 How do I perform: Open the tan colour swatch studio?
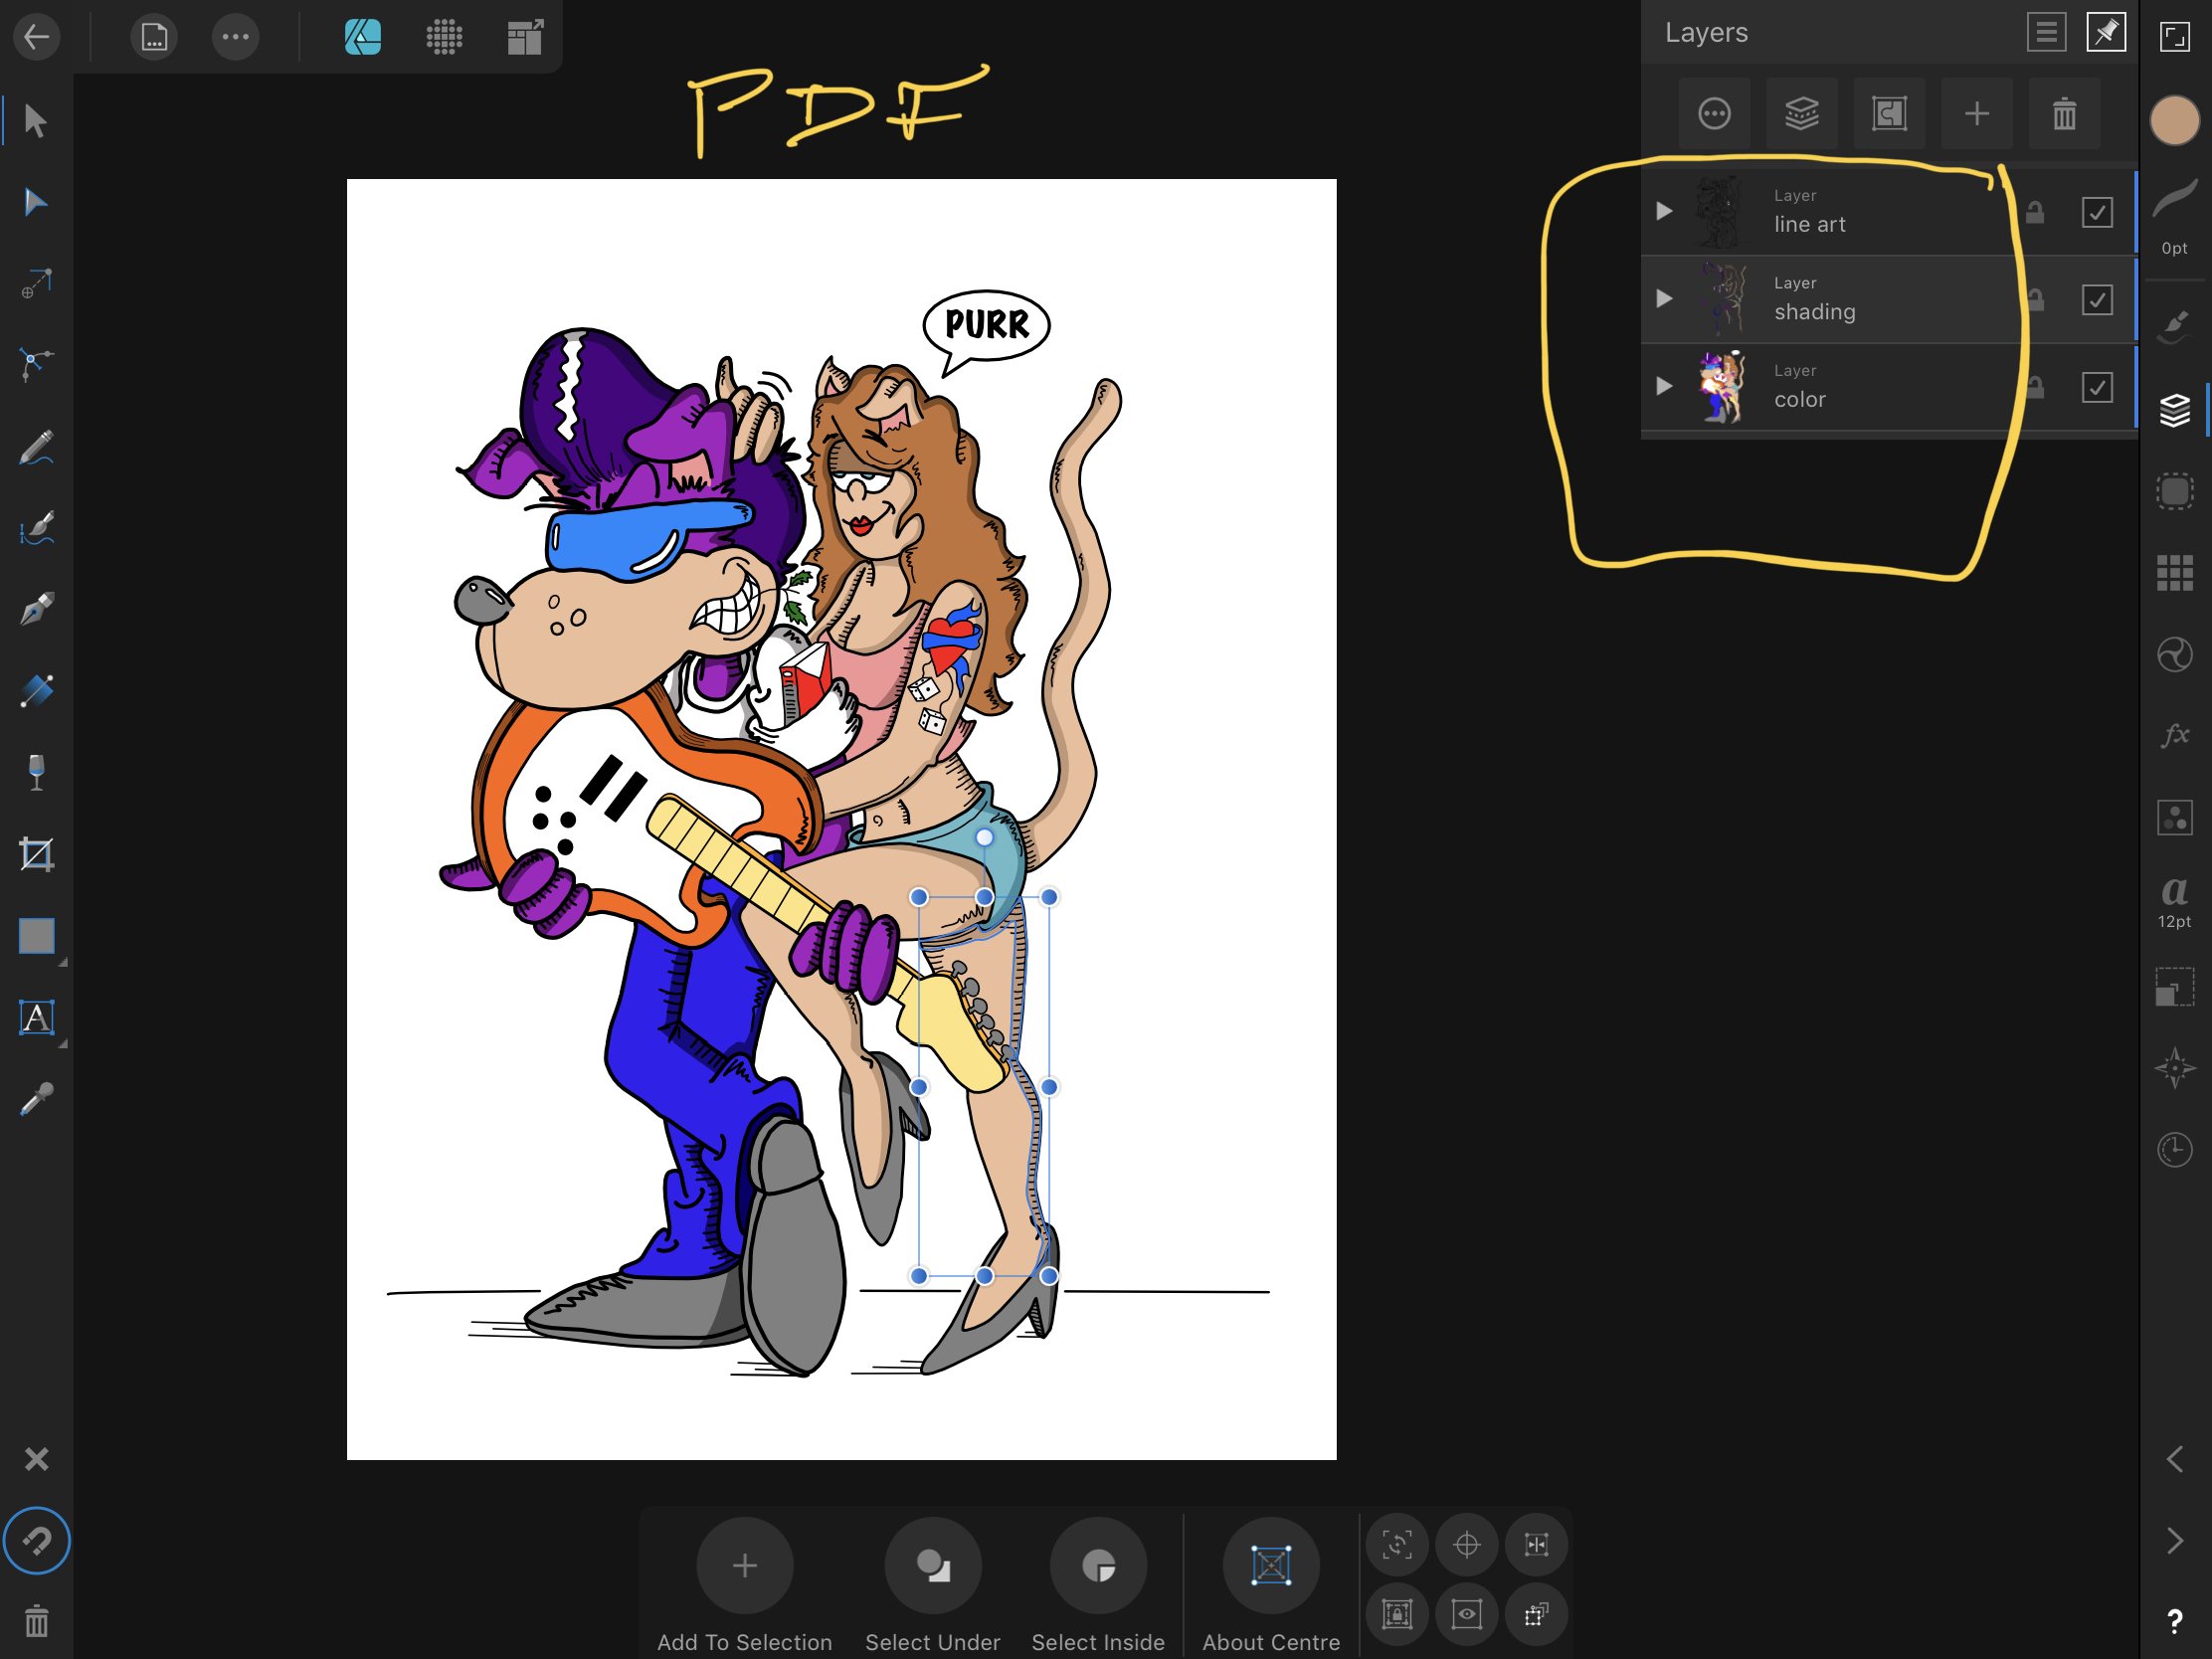coord(2174,121)
